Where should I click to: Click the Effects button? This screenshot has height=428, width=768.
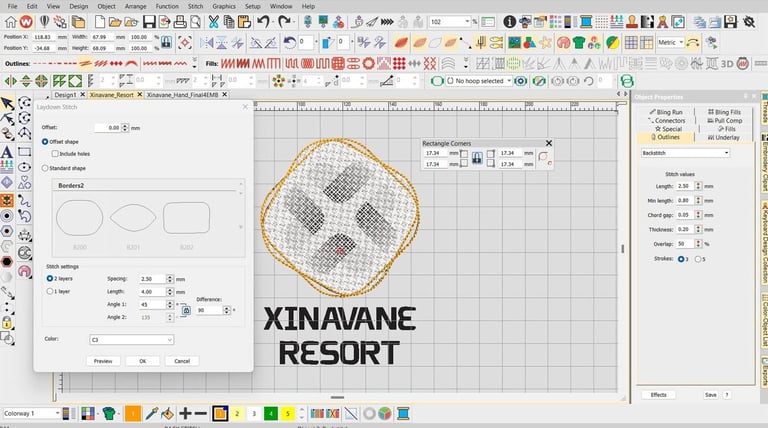[658, 395]
